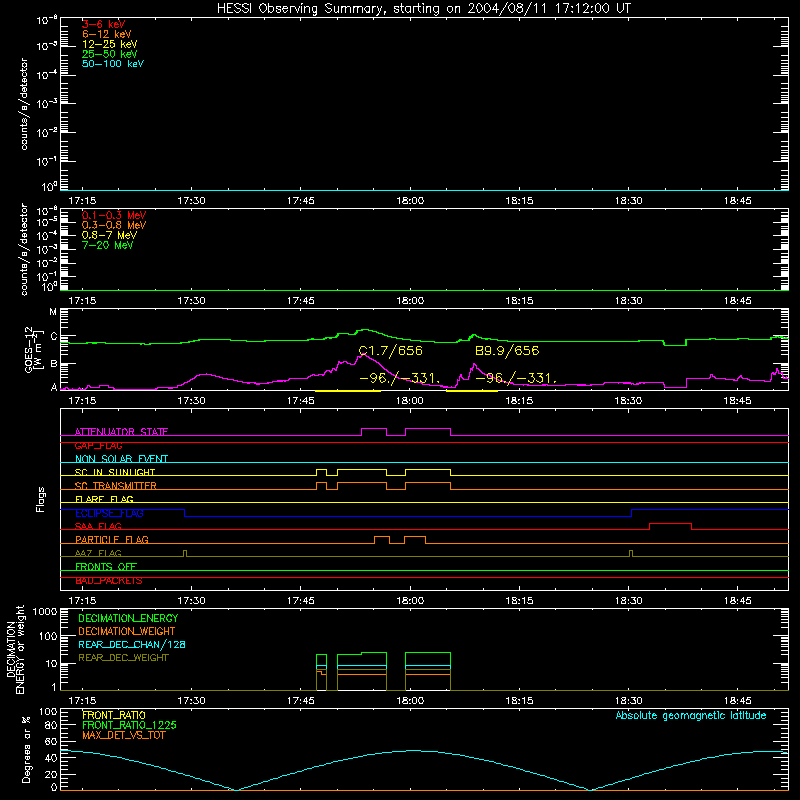Click the Flags panel axis title

(x=41, y=499)
